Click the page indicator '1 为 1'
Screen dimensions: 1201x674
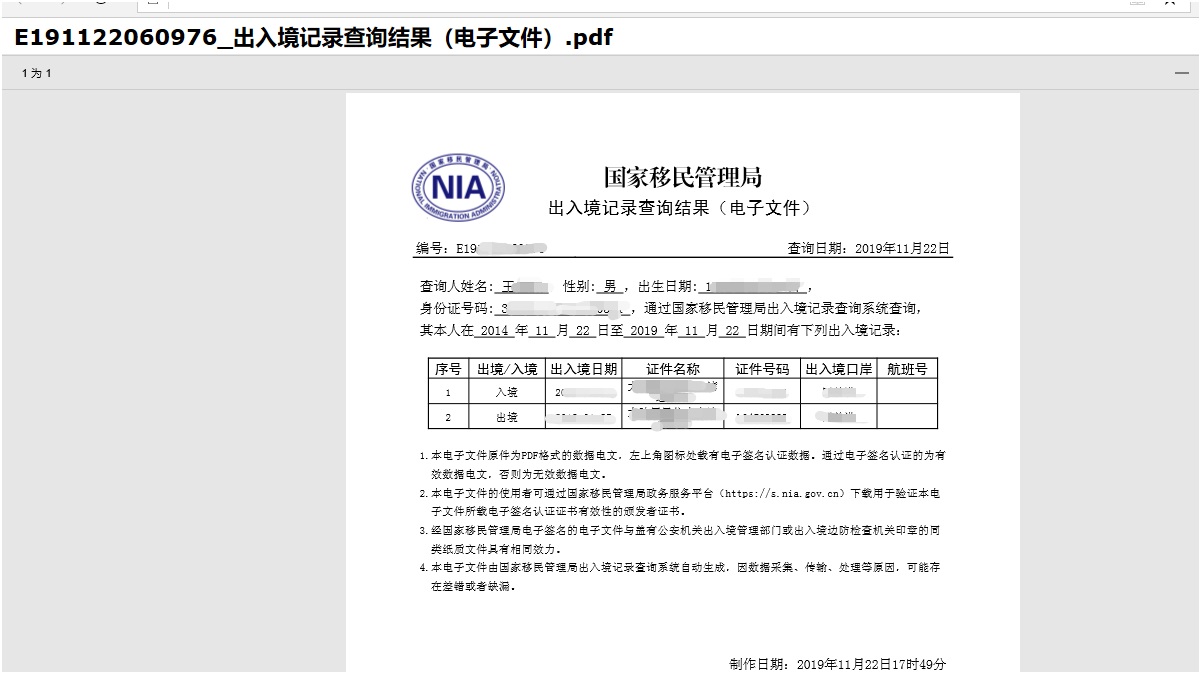point(36,73)
